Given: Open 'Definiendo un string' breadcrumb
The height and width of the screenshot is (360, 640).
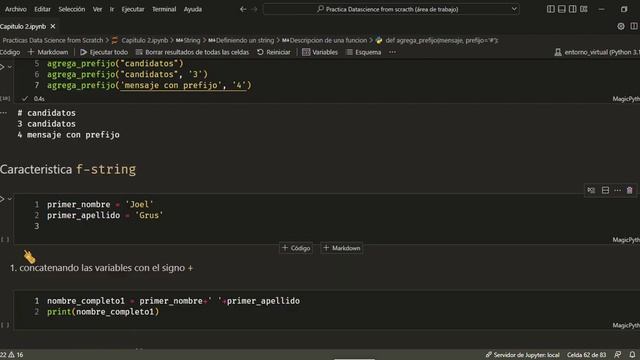Looking at the screenshot, I should [x=241, y=40].
